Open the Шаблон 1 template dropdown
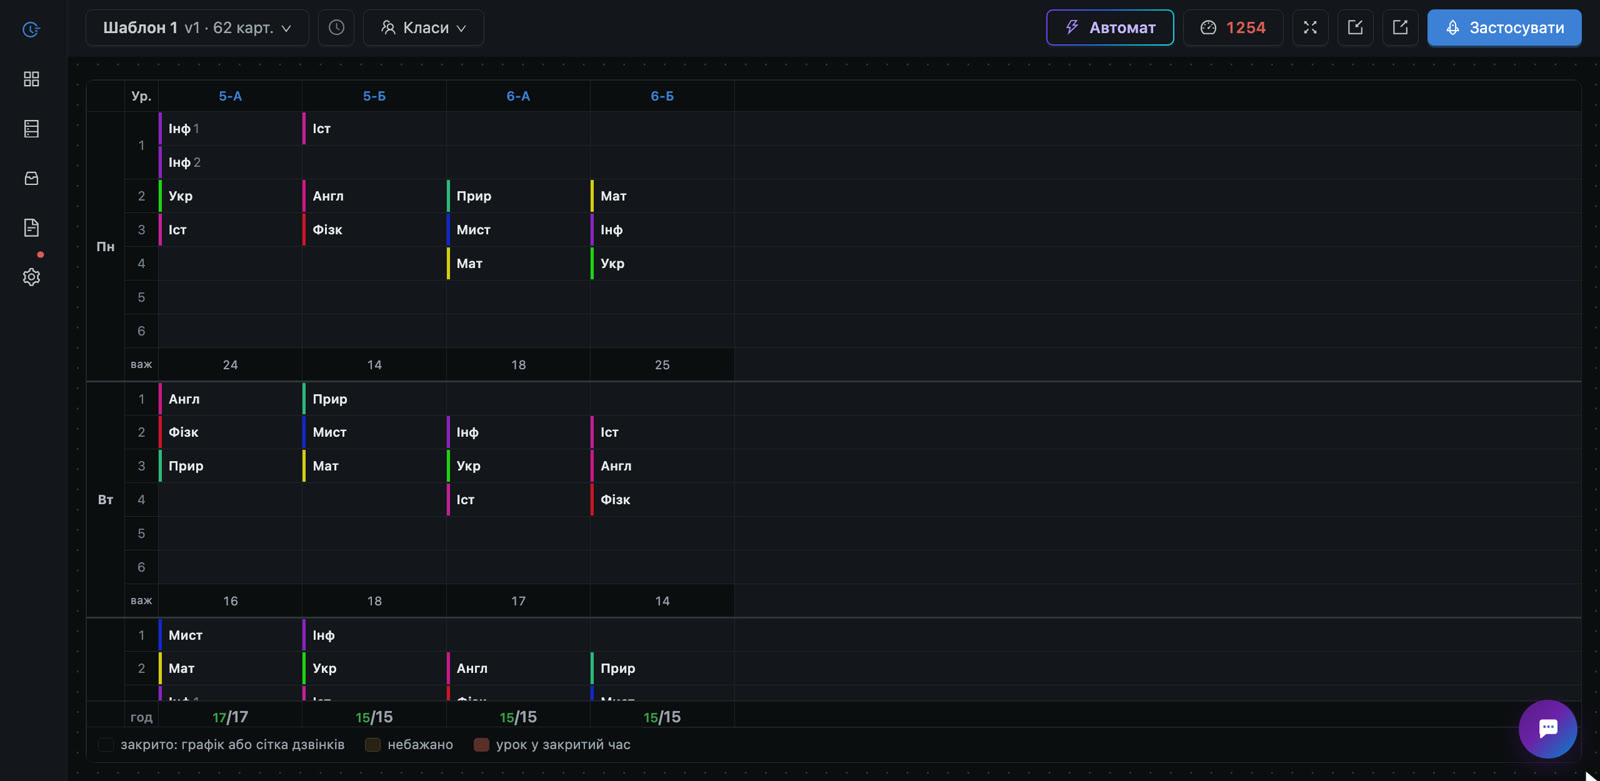 197,28
